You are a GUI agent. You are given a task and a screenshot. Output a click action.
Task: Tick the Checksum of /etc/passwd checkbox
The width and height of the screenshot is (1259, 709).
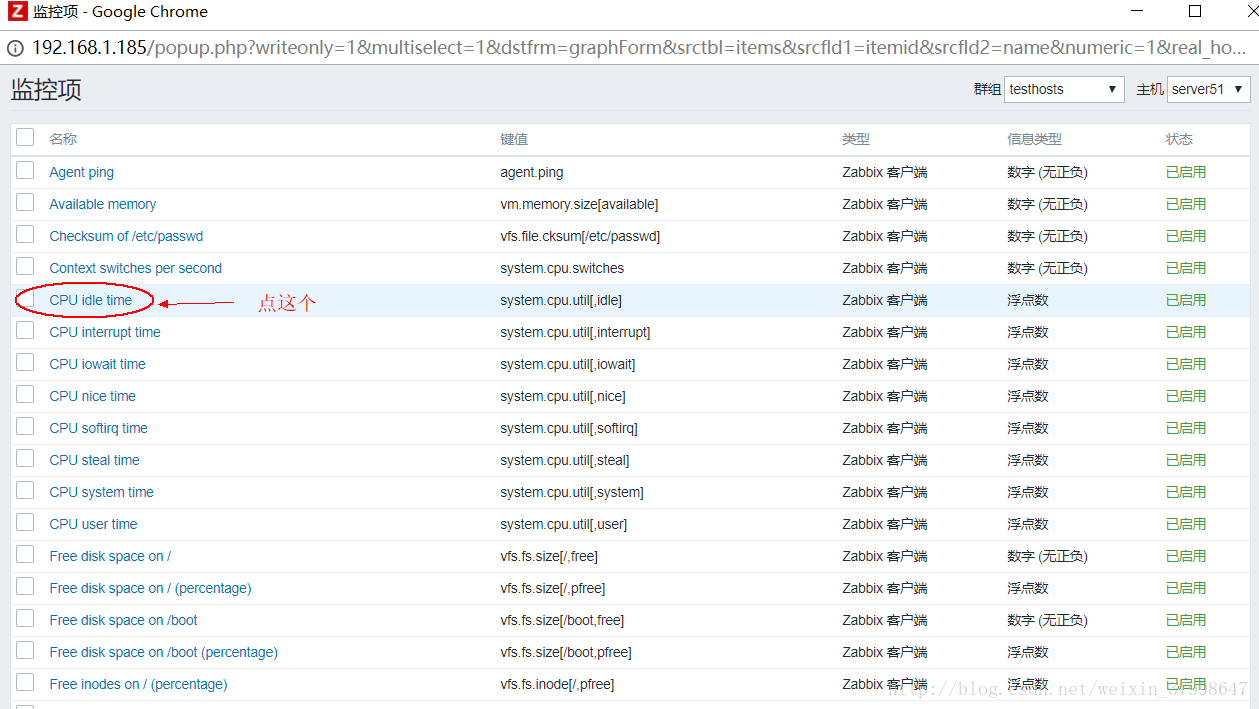coord(25,235)
